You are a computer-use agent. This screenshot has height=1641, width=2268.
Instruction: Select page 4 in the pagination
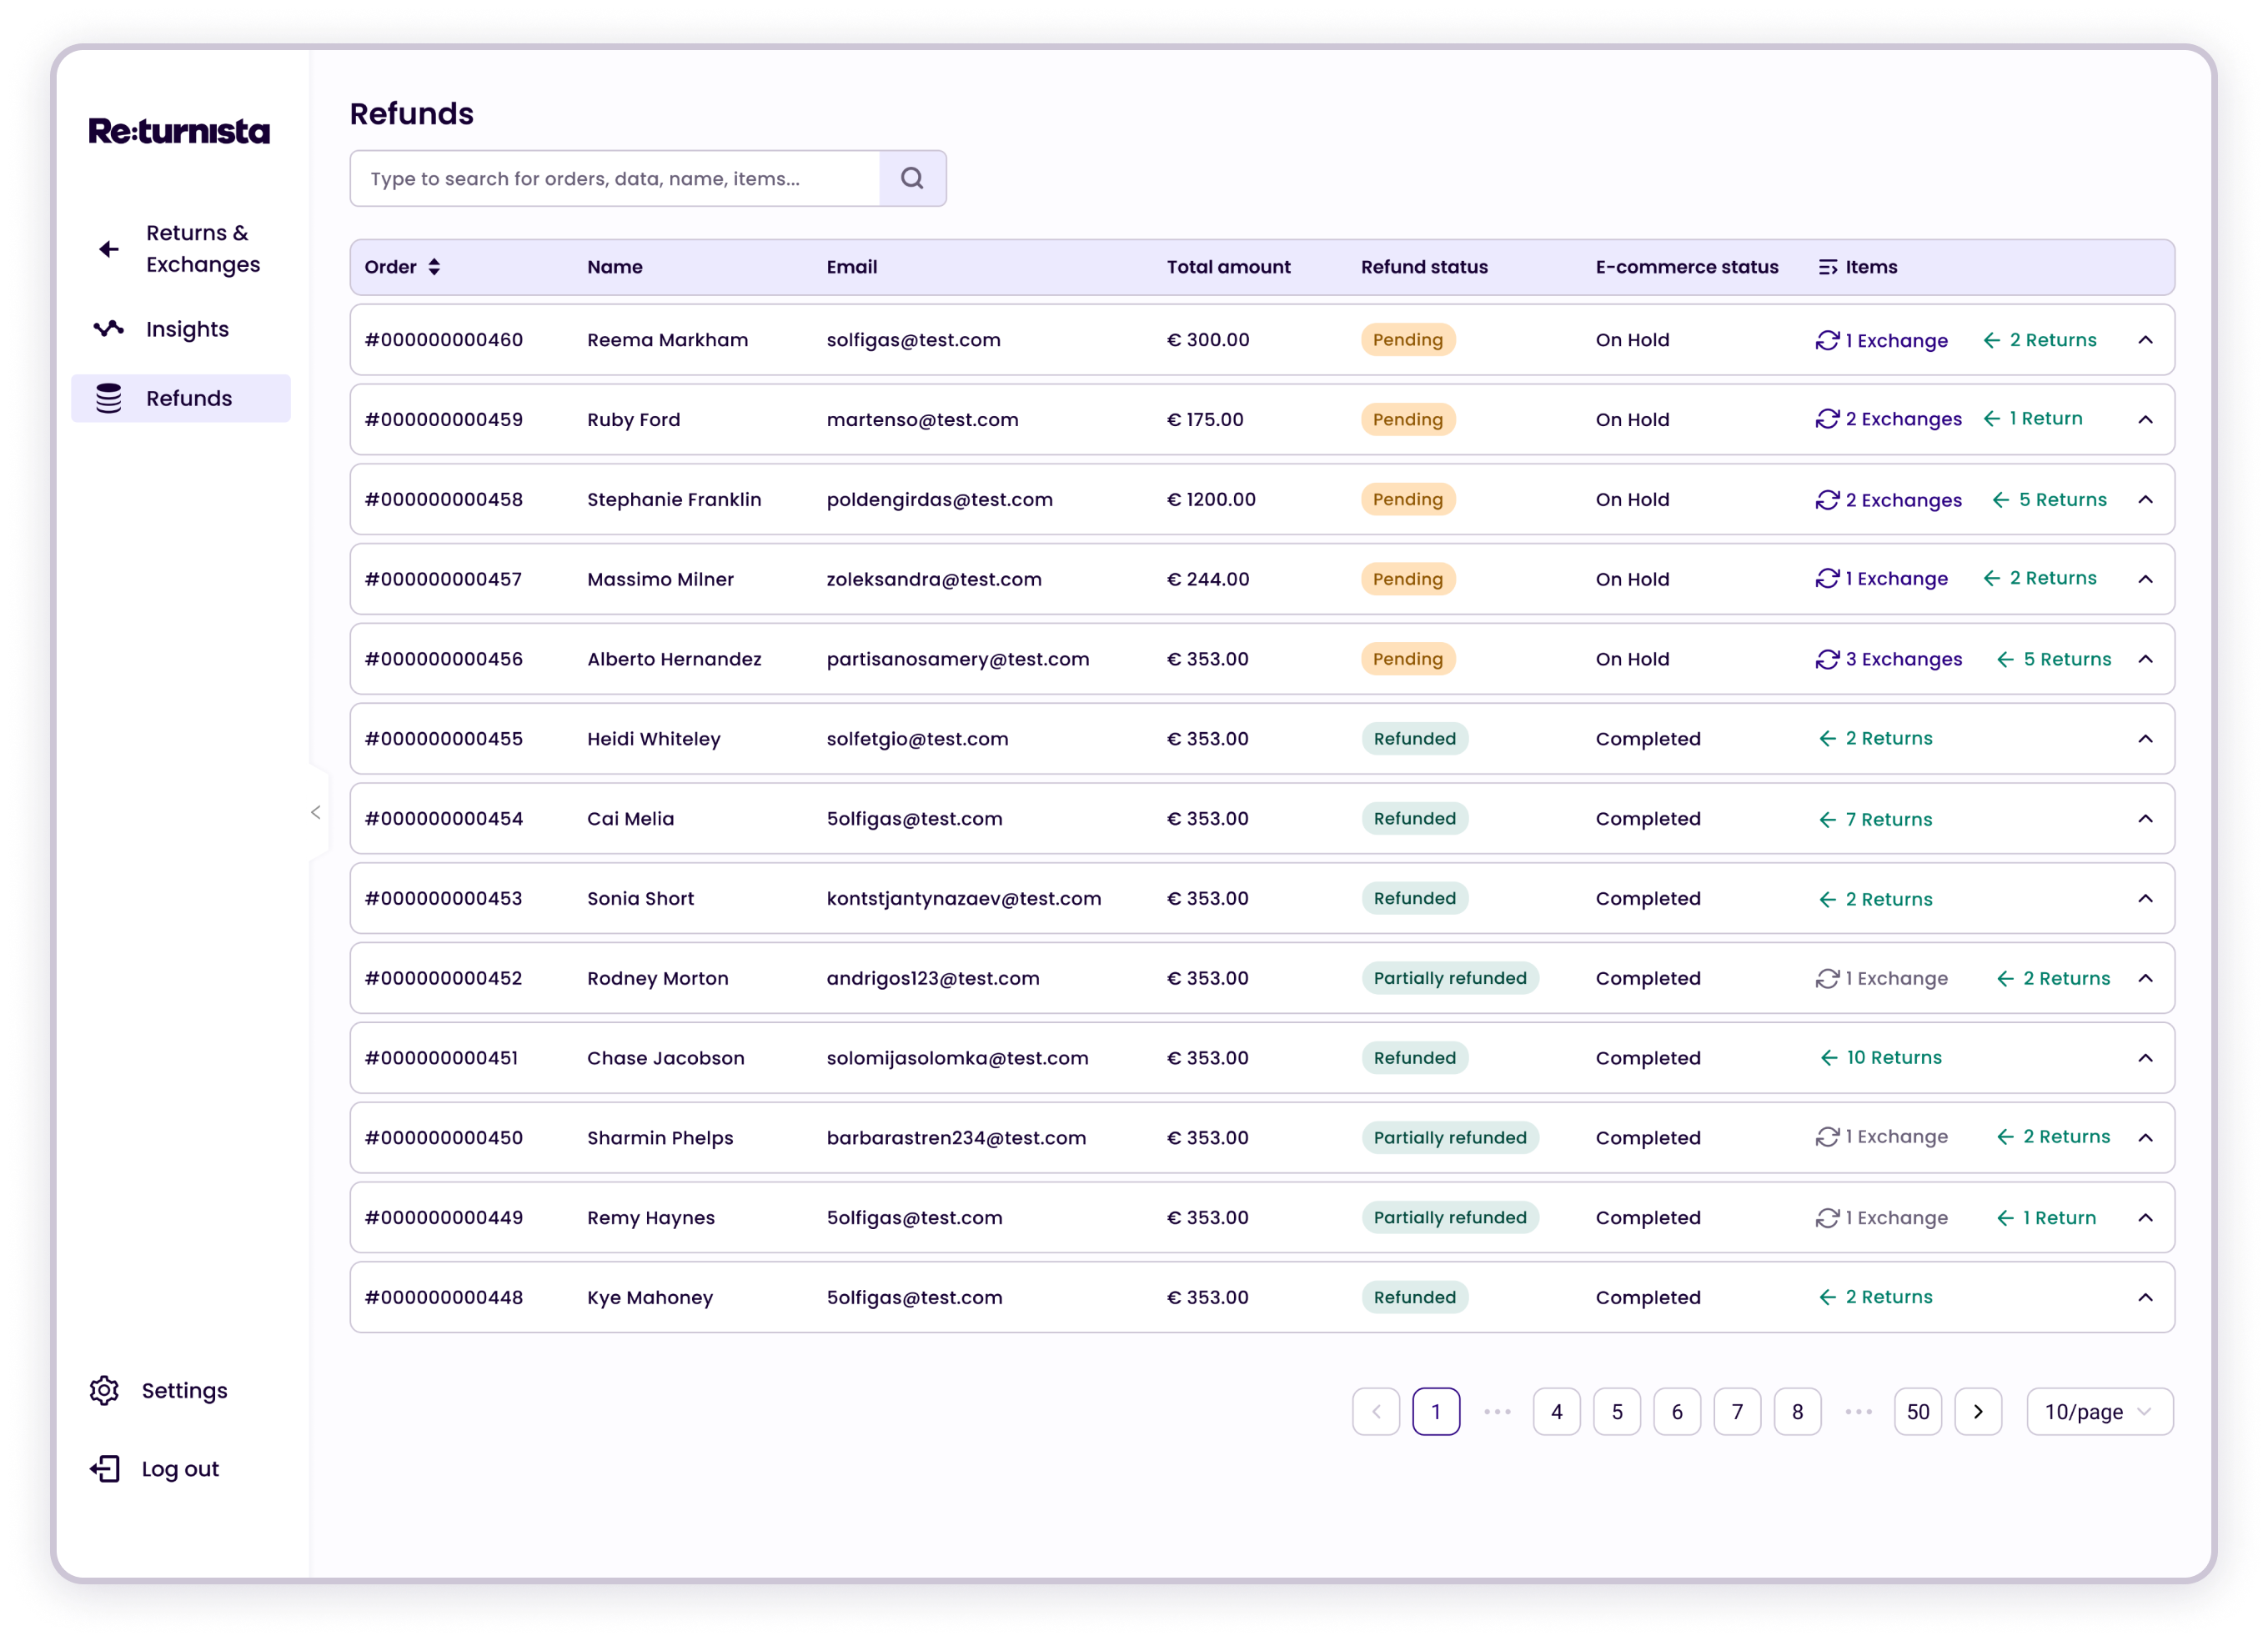[x=1556, y=1411]
